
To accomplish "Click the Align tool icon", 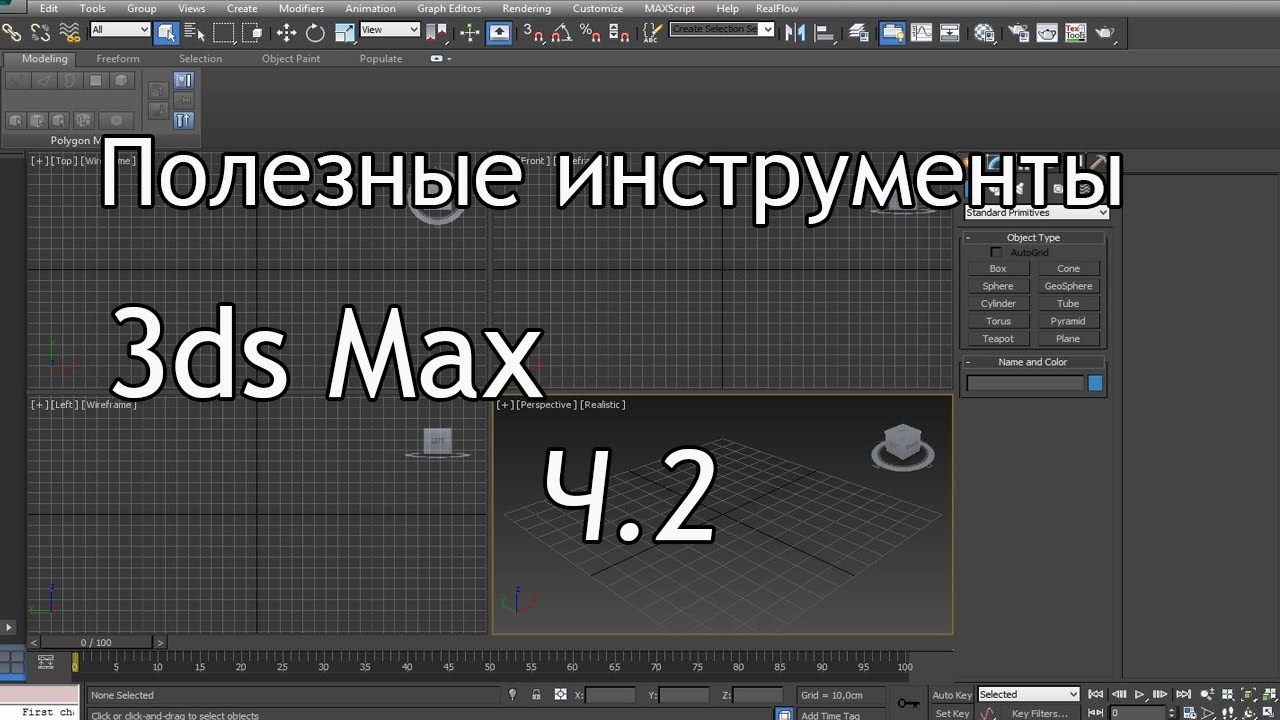I will (x=824, y=32).
